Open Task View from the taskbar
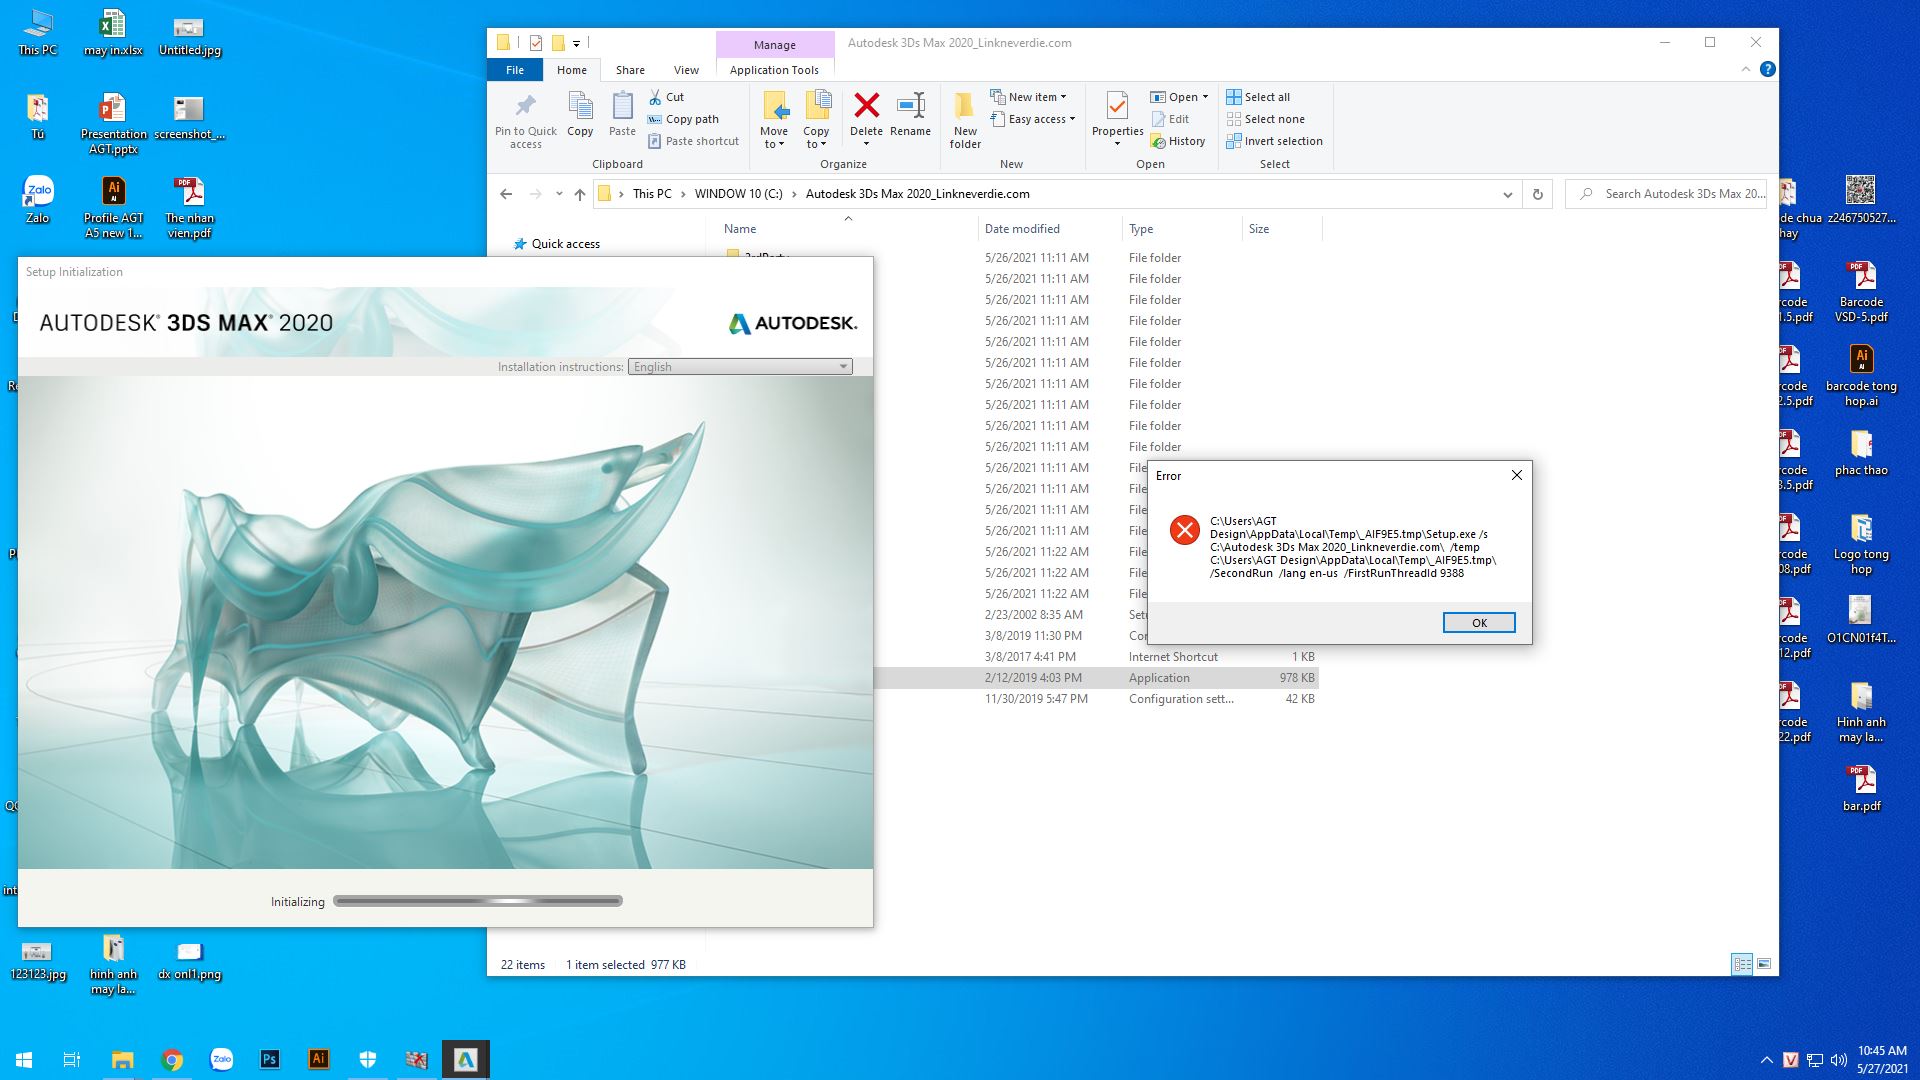Screen dimensions: 1920x1080 coord(72,1059)
